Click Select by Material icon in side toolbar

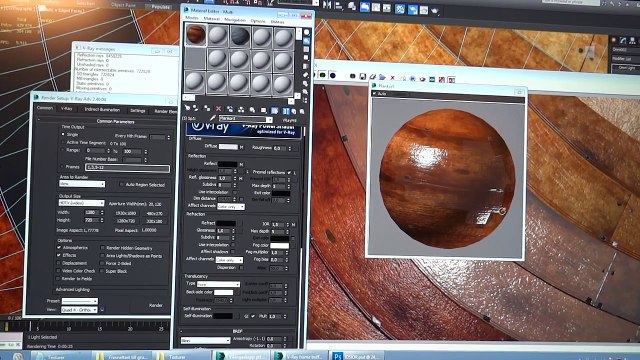coord(305,92)
